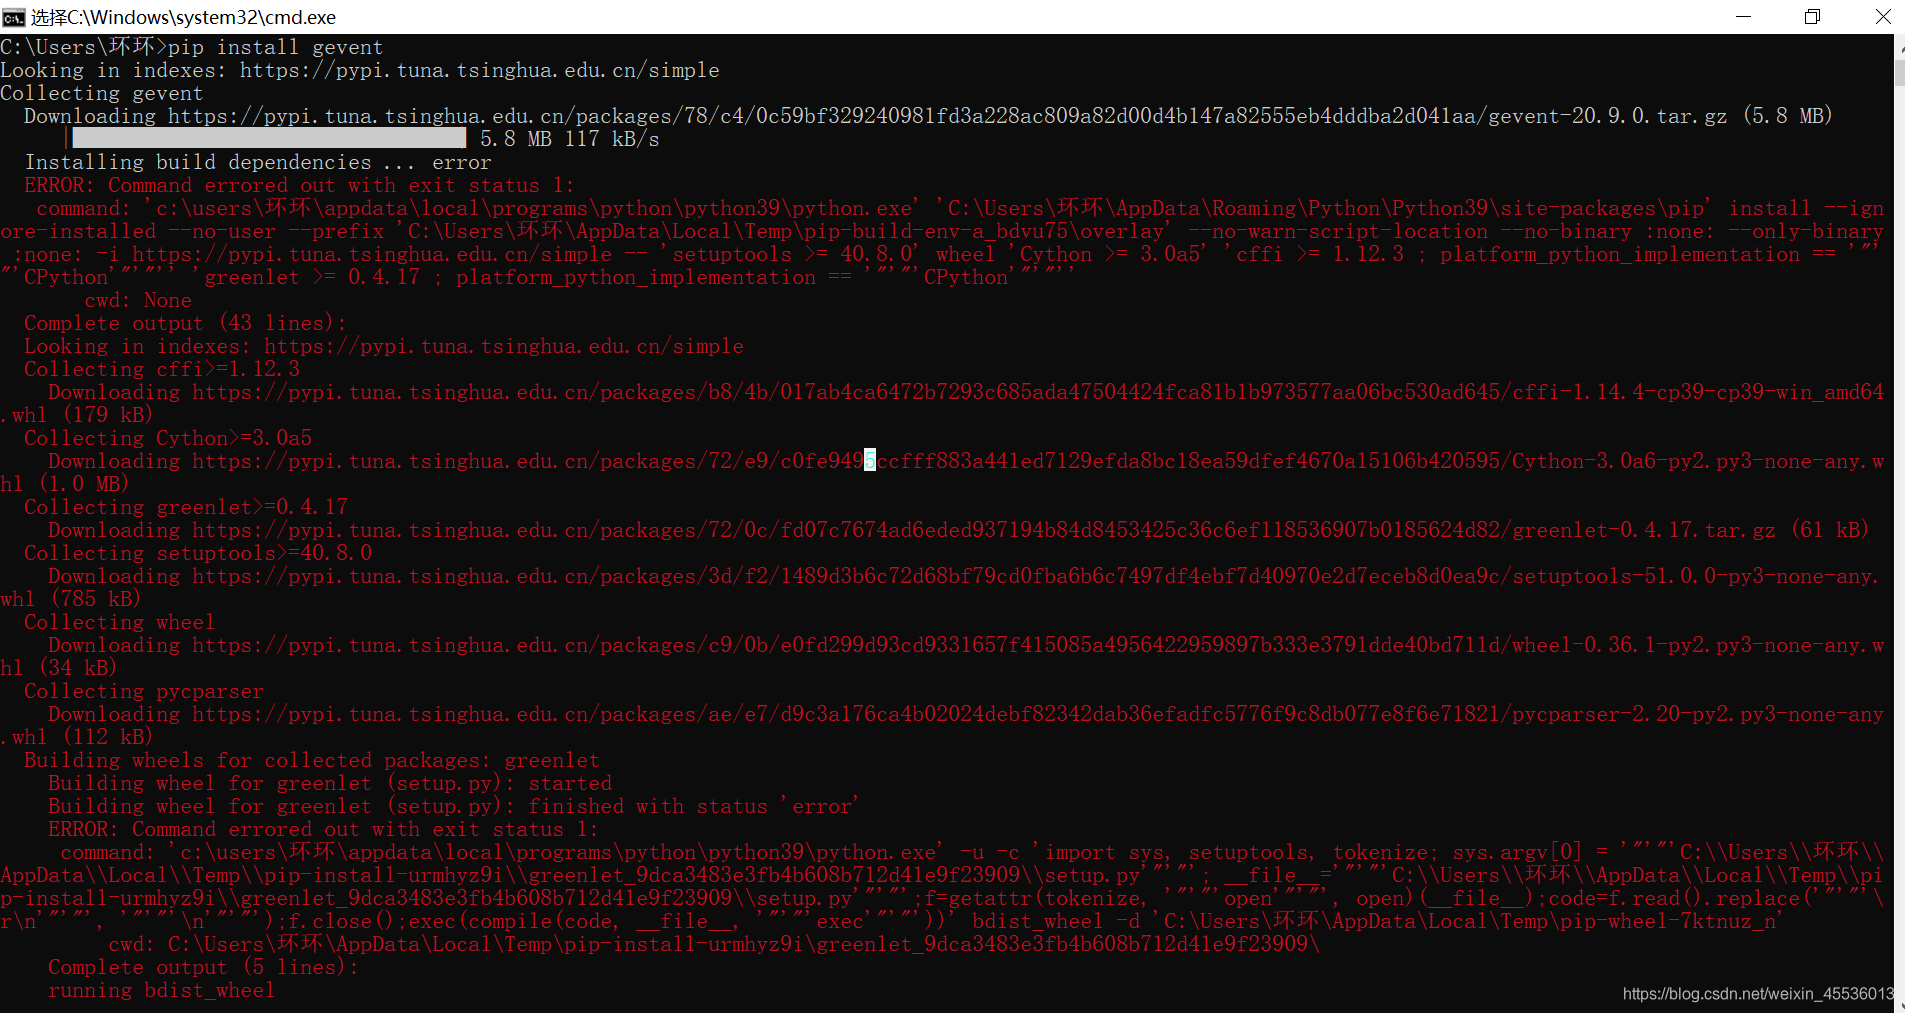Click the Complete output 43 lines text
Viewport: 1905px width, 1013px height.
183,322
